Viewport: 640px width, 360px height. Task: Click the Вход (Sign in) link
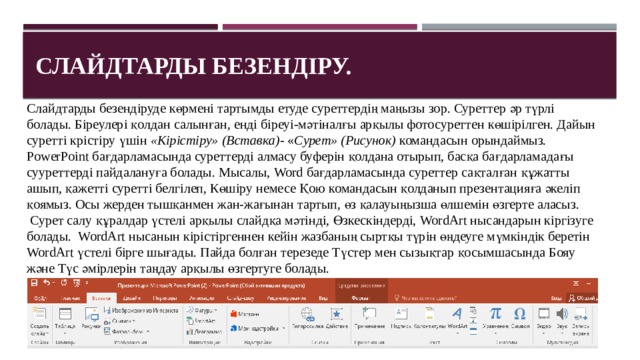556,298
